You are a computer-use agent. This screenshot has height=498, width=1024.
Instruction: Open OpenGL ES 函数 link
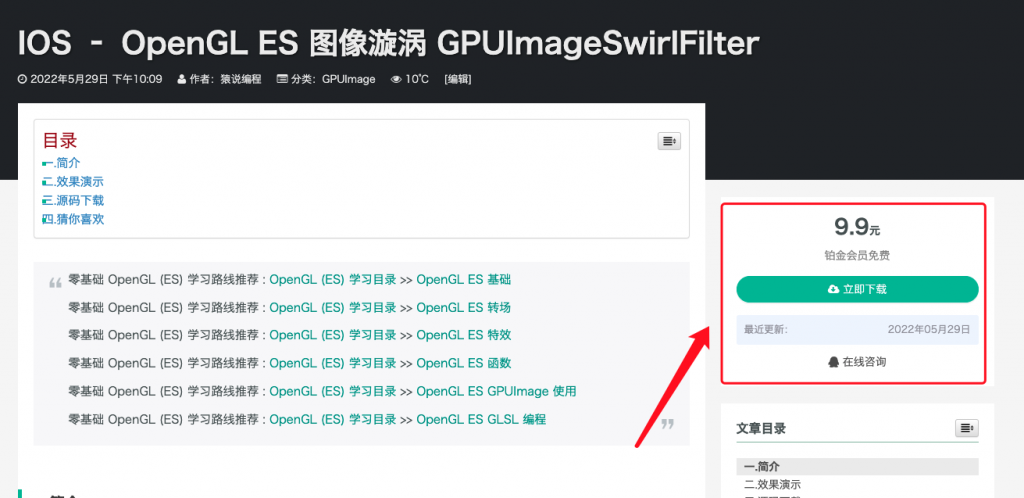point(464,364)
